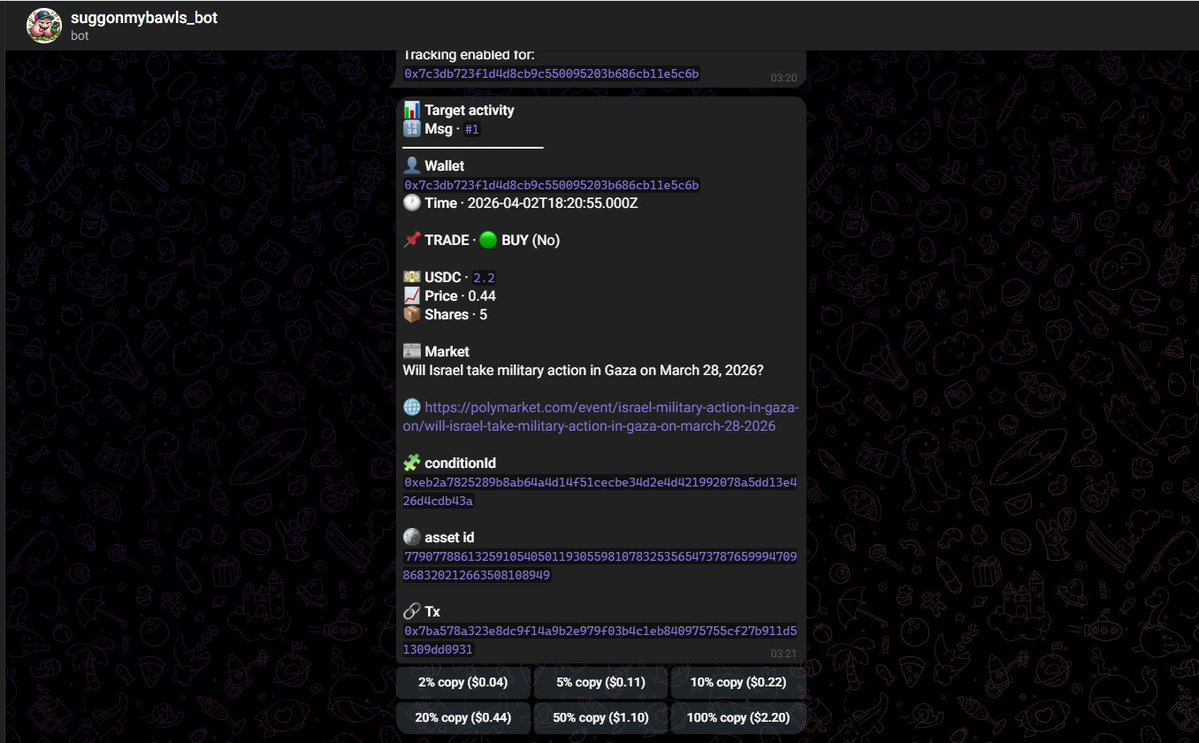Choose 10% copy ($0.22) button
The image size is (1199, 743).
[x=738, y=682]
